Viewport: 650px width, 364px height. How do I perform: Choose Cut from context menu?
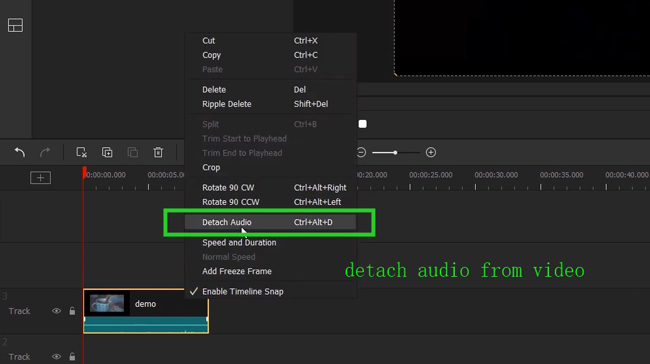(271, 41)
